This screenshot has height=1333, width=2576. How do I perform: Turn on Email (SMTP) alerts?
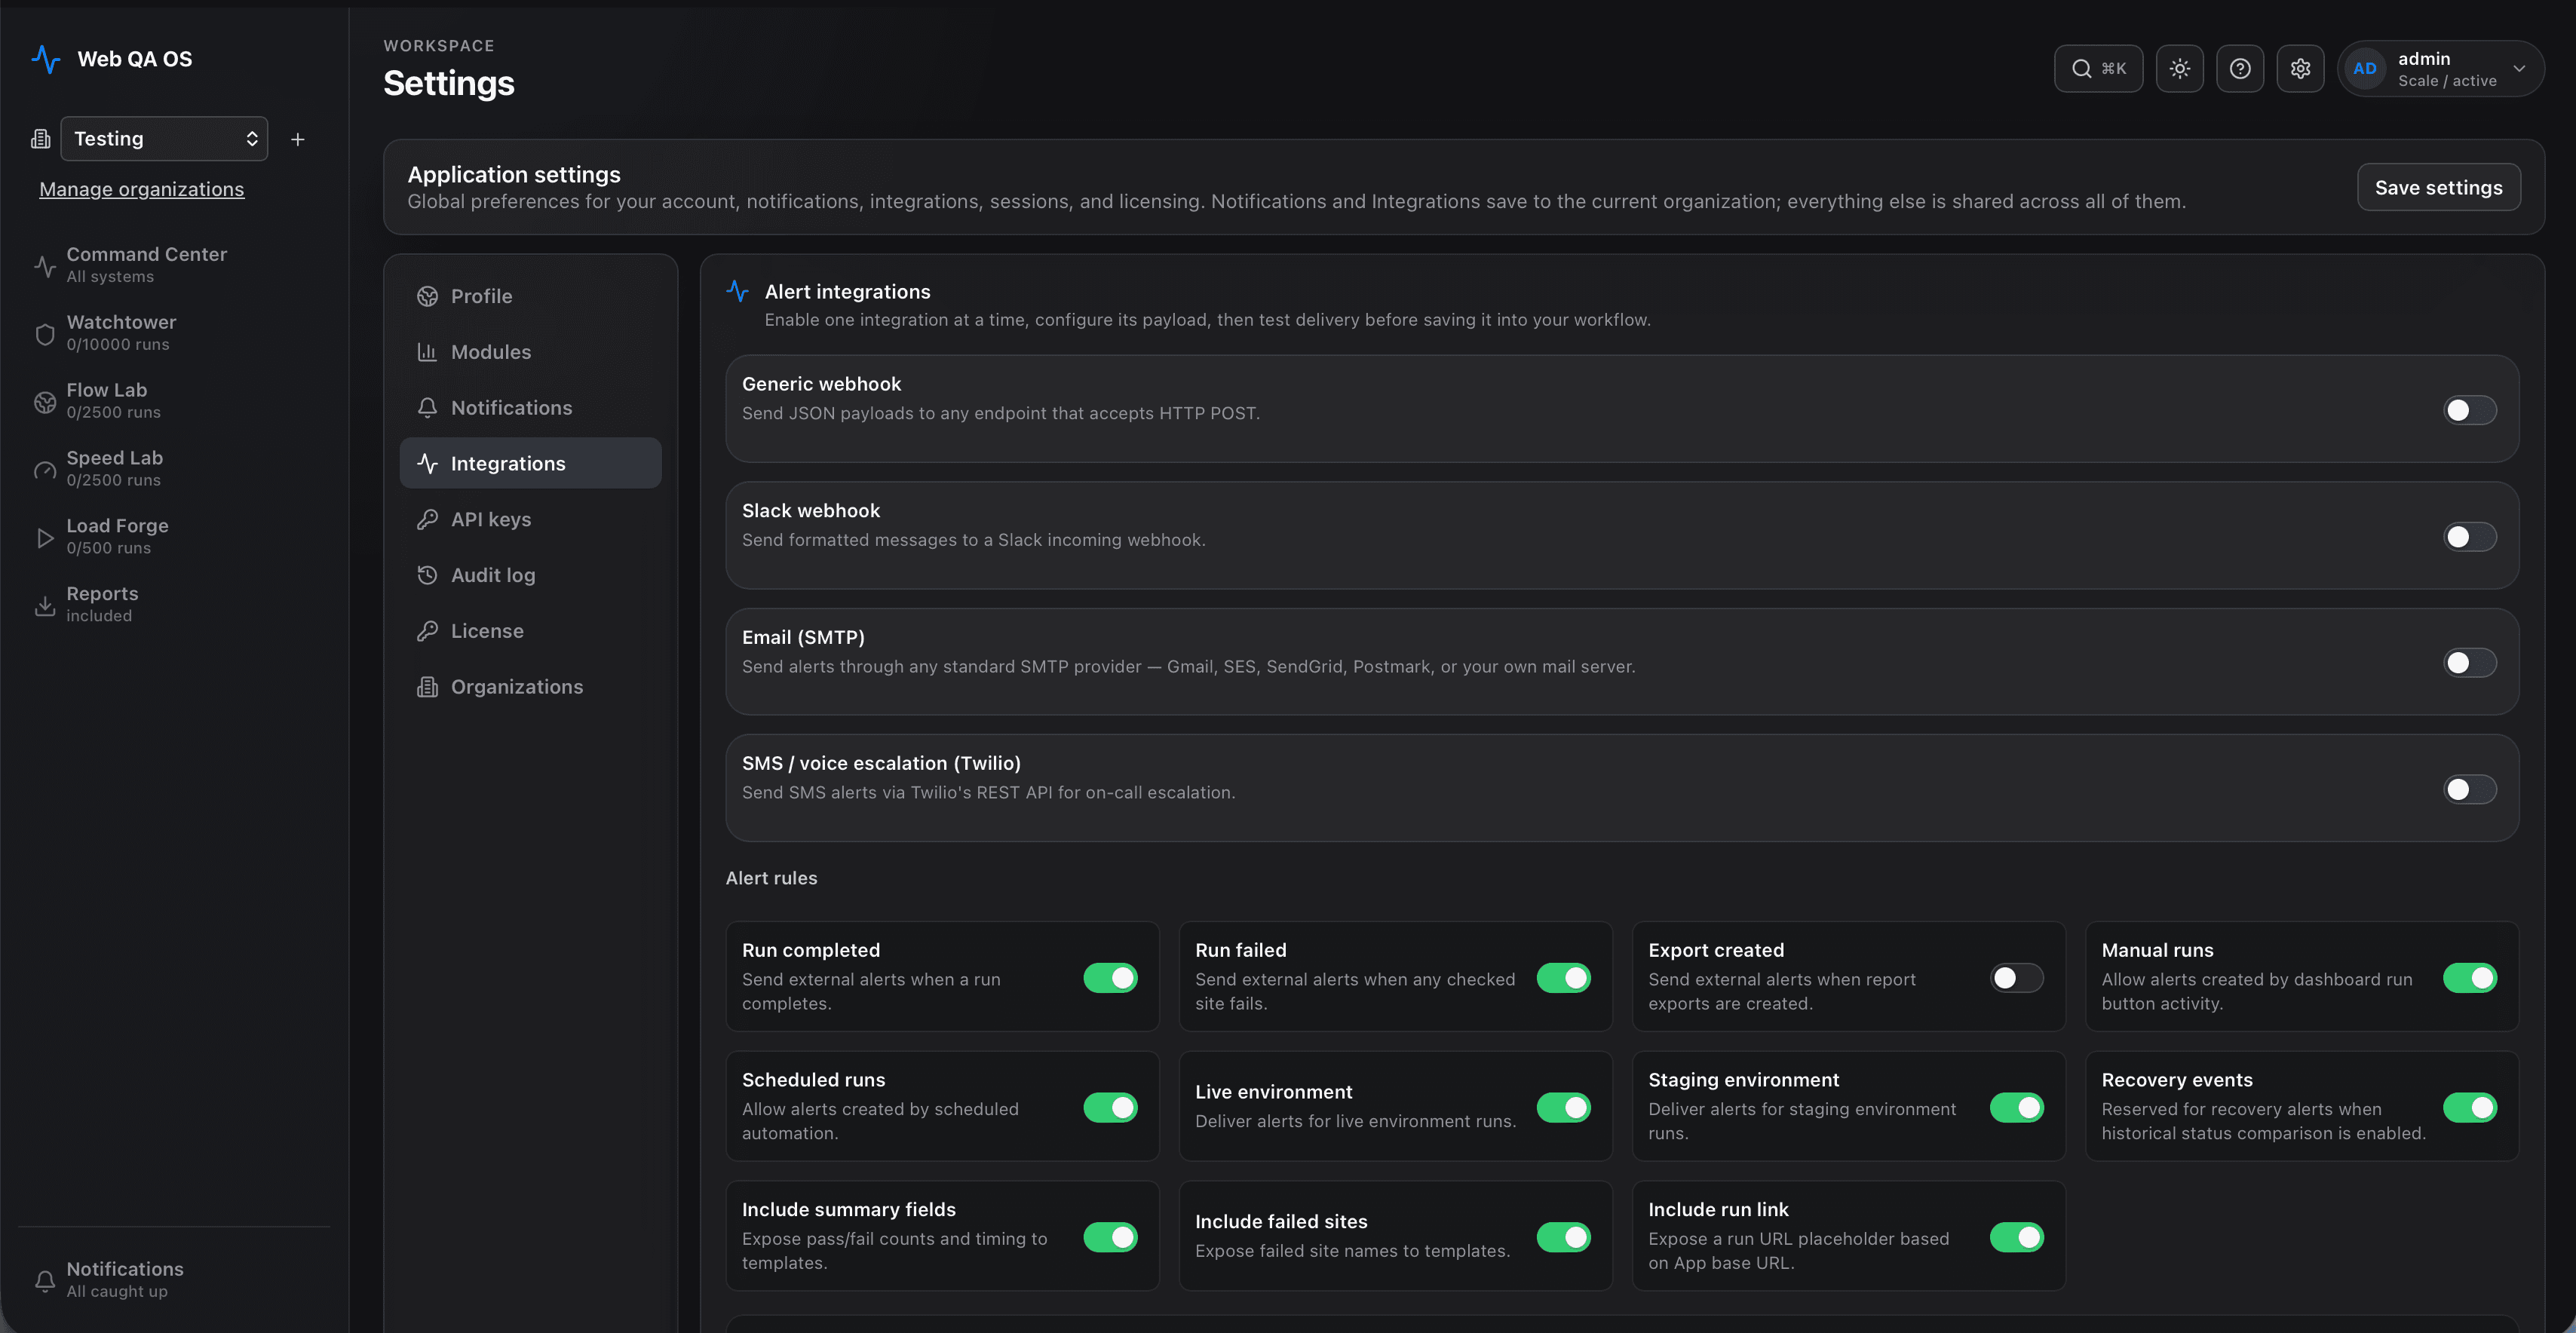[x=2470, y=663]
